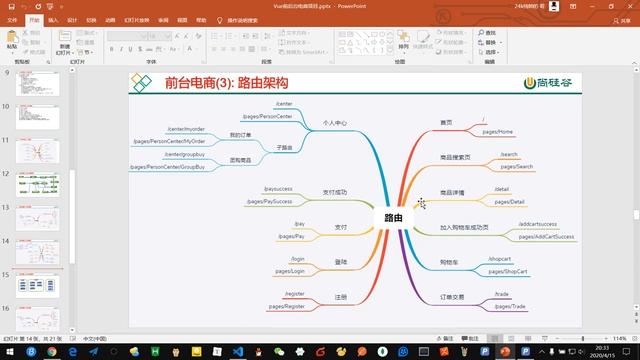Switch to Slide Sorter view in status bar
The image size is (640, 360).
(511, 339)
